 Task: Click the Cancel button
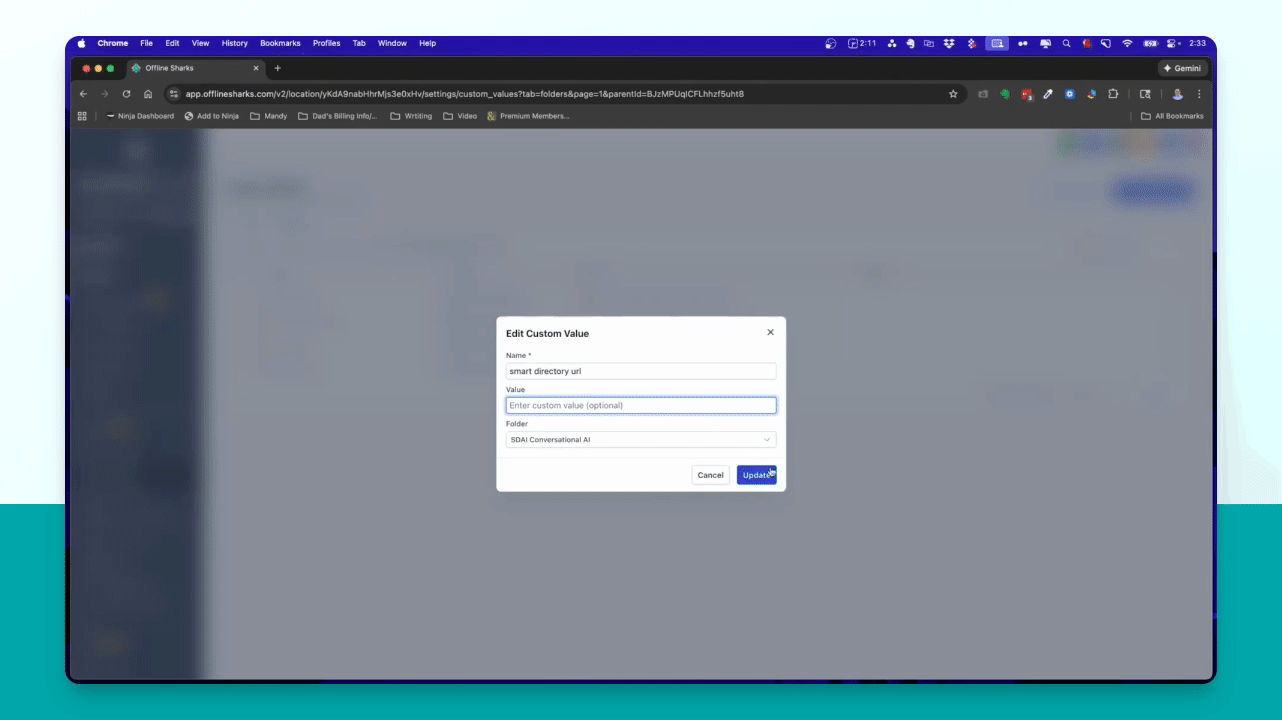coord(711,475)
